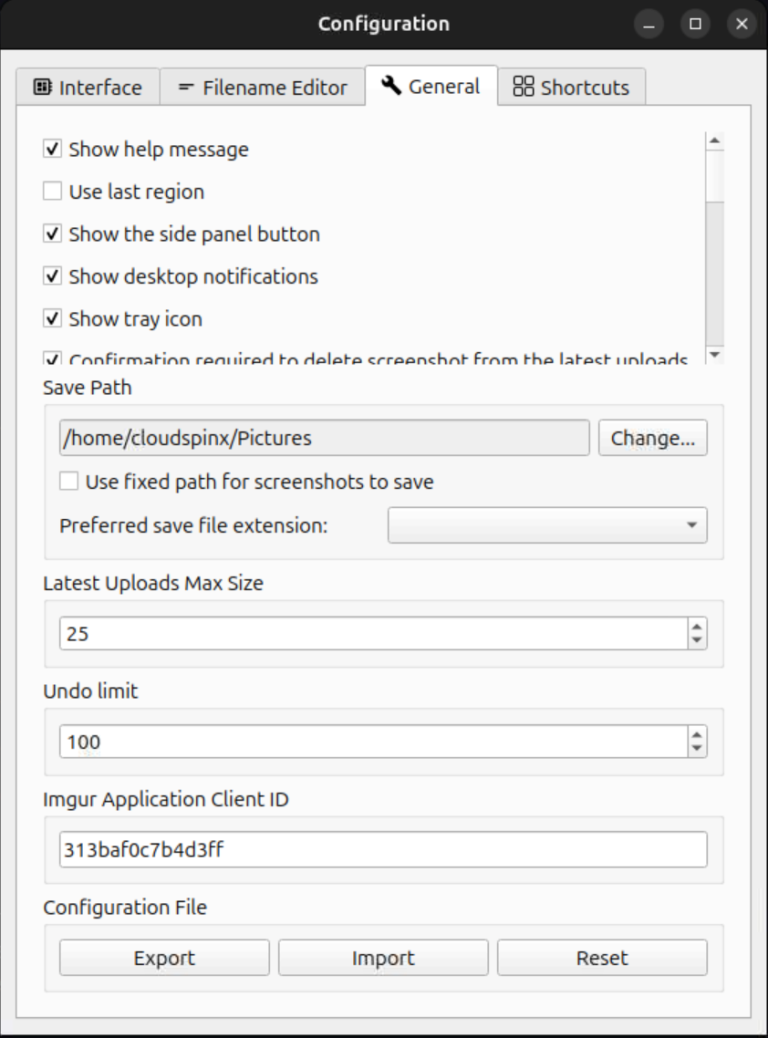Switch to the Interface tab
Viewport: 768px width, 1038px height.
click(88, 87)
